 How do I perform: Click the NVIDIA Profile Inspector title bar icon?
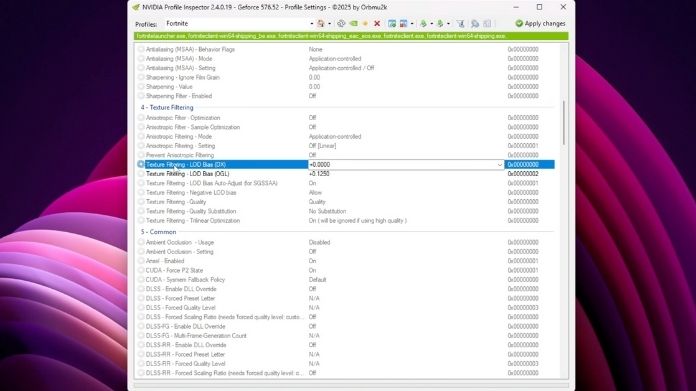(x=136, y=7)
